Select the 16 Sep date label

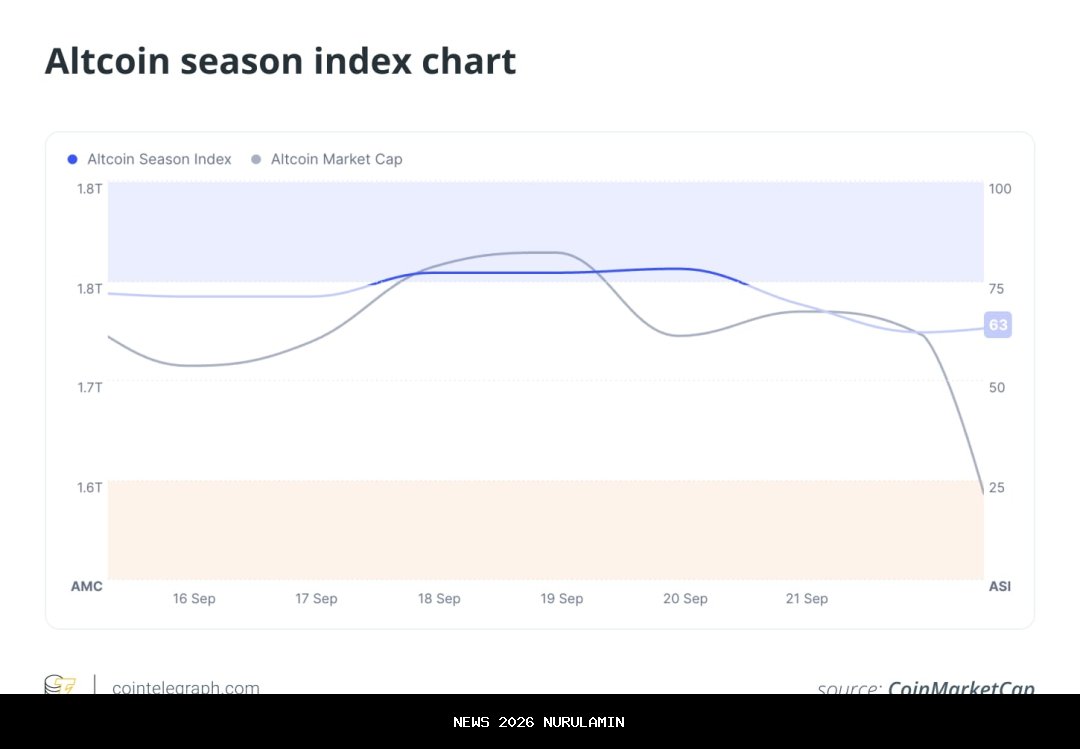[194, 599]
